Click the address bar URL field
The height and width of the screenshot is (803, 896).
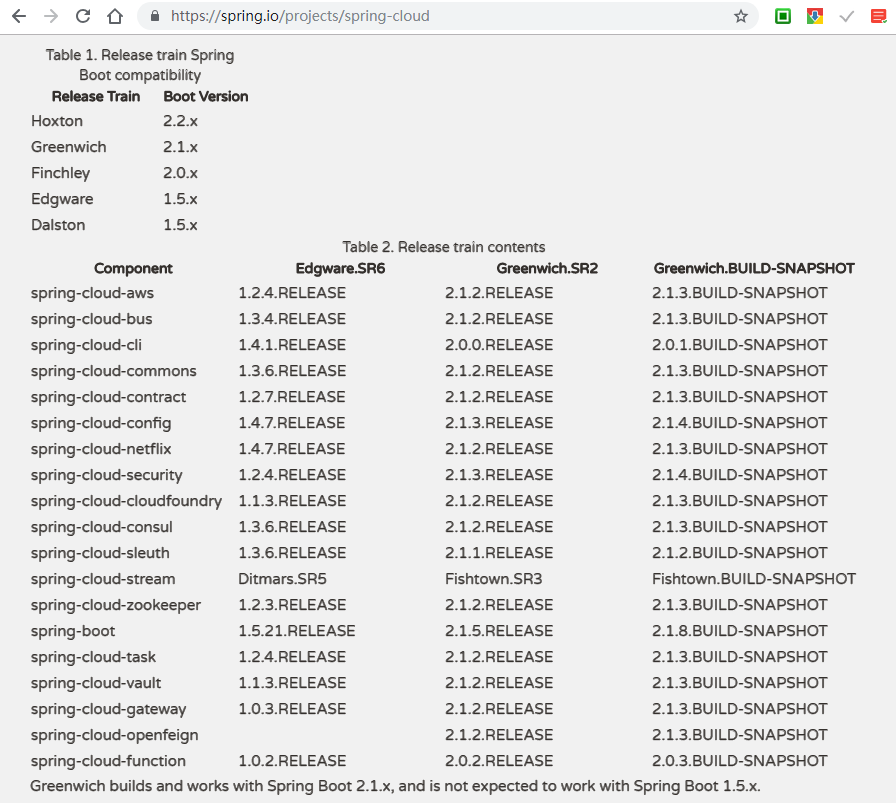point(447,16)
